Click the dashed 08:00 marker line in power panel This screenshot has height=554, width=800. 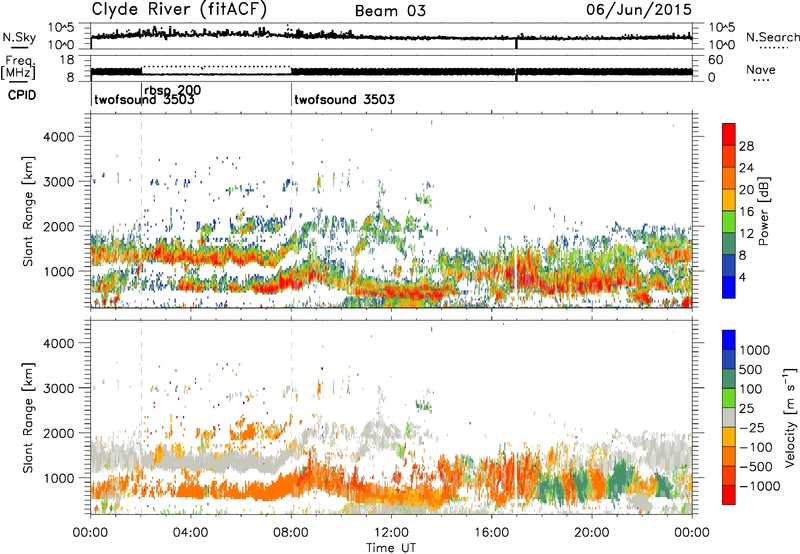[x=291, y=211]
